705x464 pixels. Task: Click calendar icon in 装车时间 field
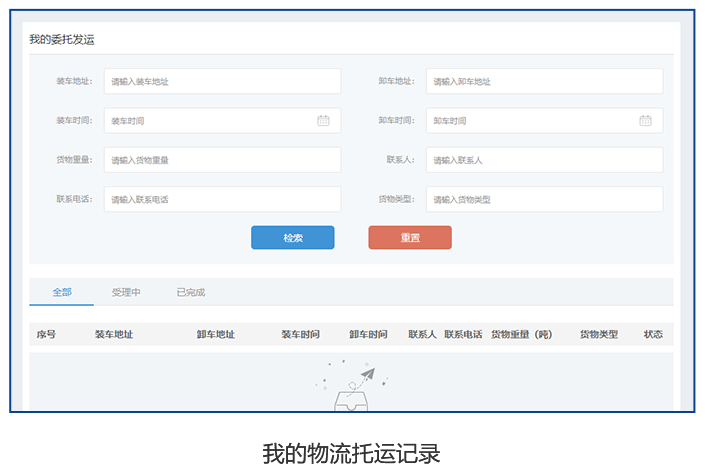coord(323,121)
